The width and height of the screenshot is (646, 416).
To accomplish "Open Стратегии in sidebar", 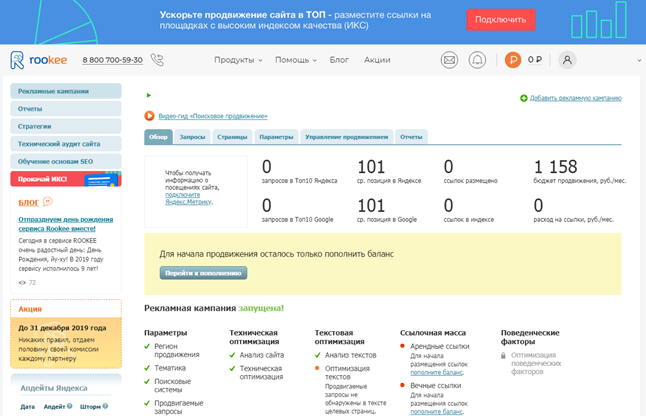I will tap(66, 126).
